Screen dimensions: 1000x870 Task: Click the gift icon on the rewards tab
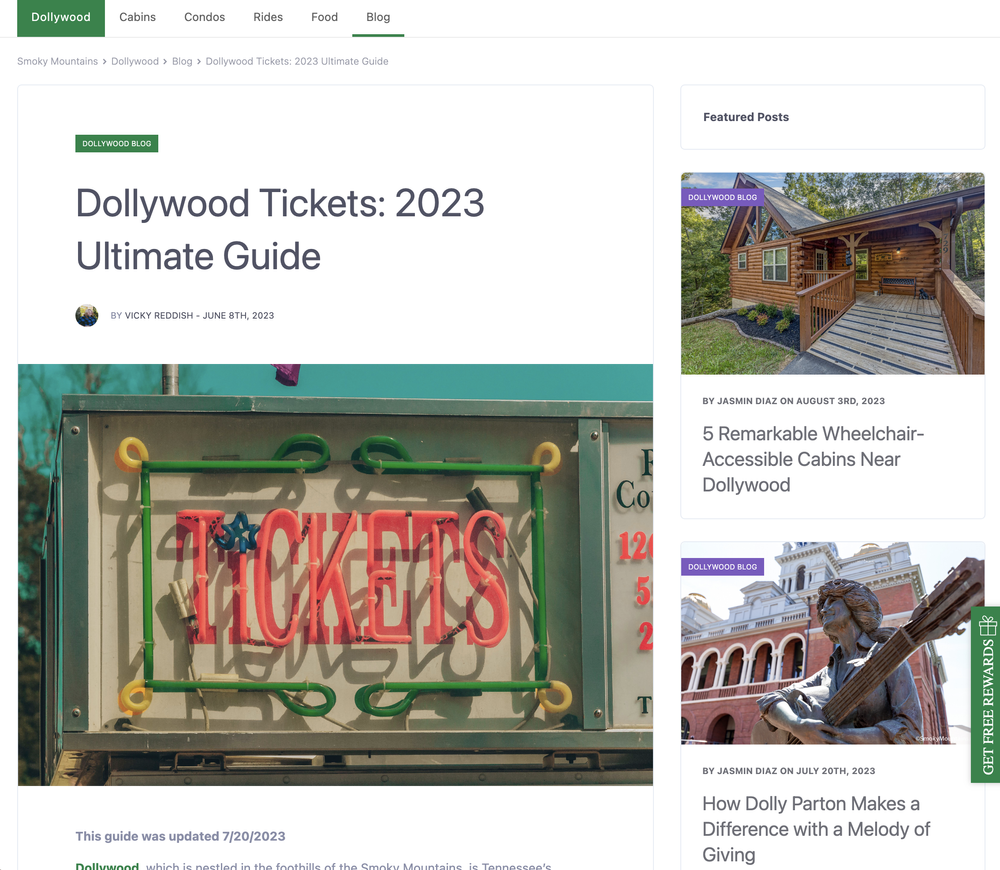point(987,625)
